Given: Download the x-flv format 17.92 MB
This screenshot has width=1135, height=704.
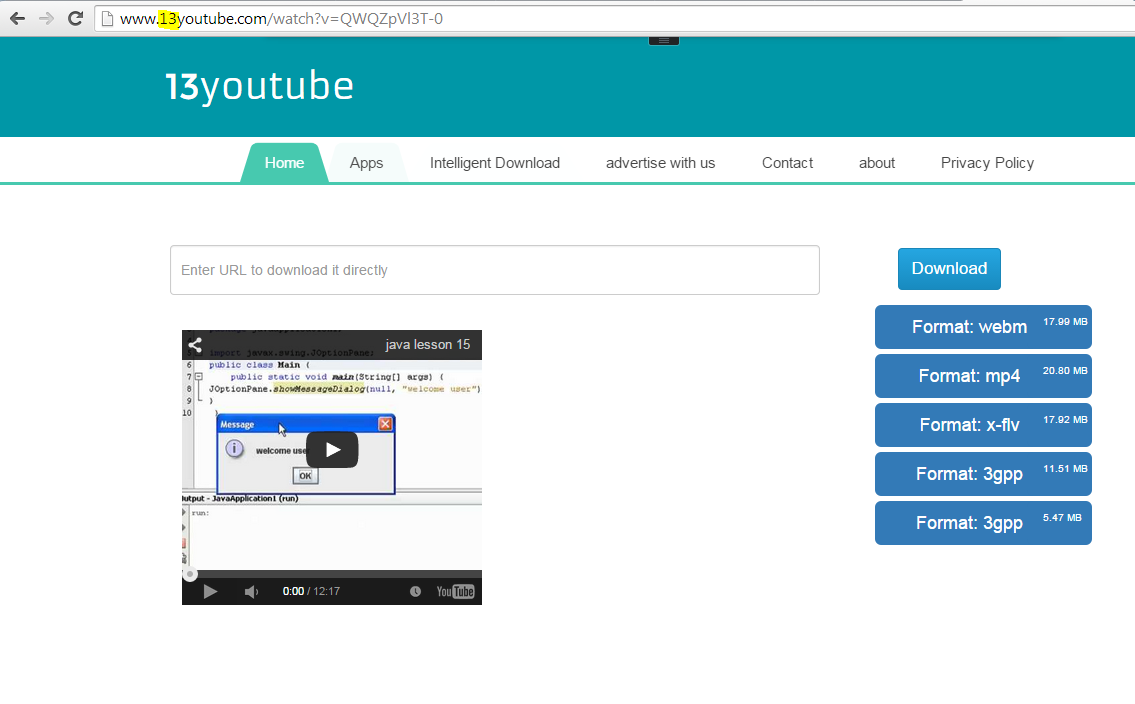Looking at the screenshot, I should click(x=983, y=425).
